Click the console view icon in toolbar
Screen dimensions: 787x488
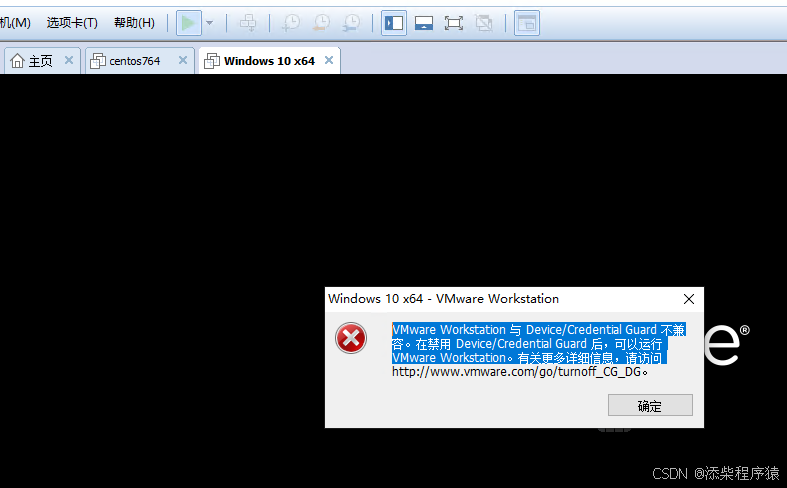point(527,23)
